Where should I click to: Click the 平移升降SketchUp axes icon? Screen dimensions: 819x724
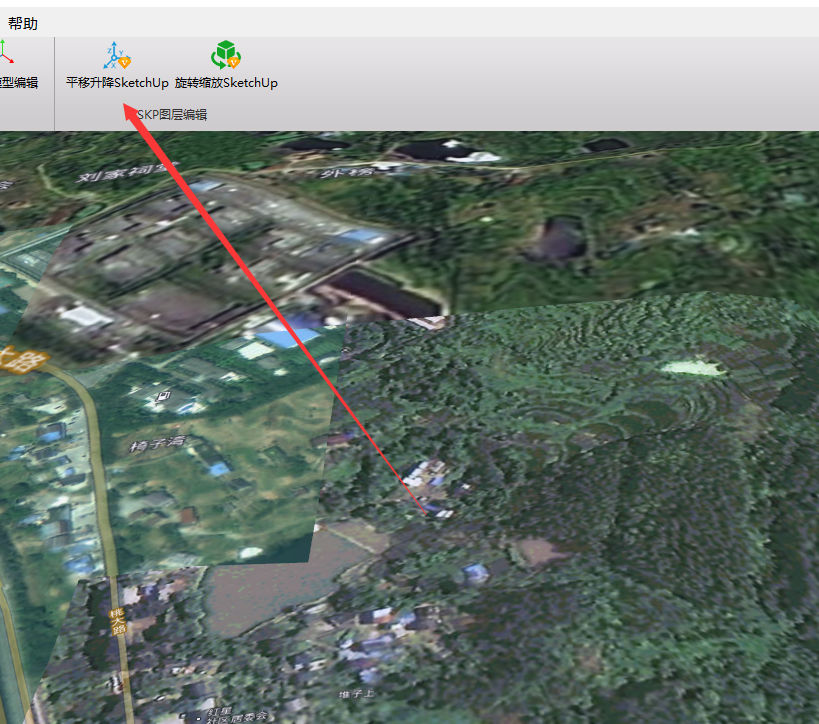(117, 56)
